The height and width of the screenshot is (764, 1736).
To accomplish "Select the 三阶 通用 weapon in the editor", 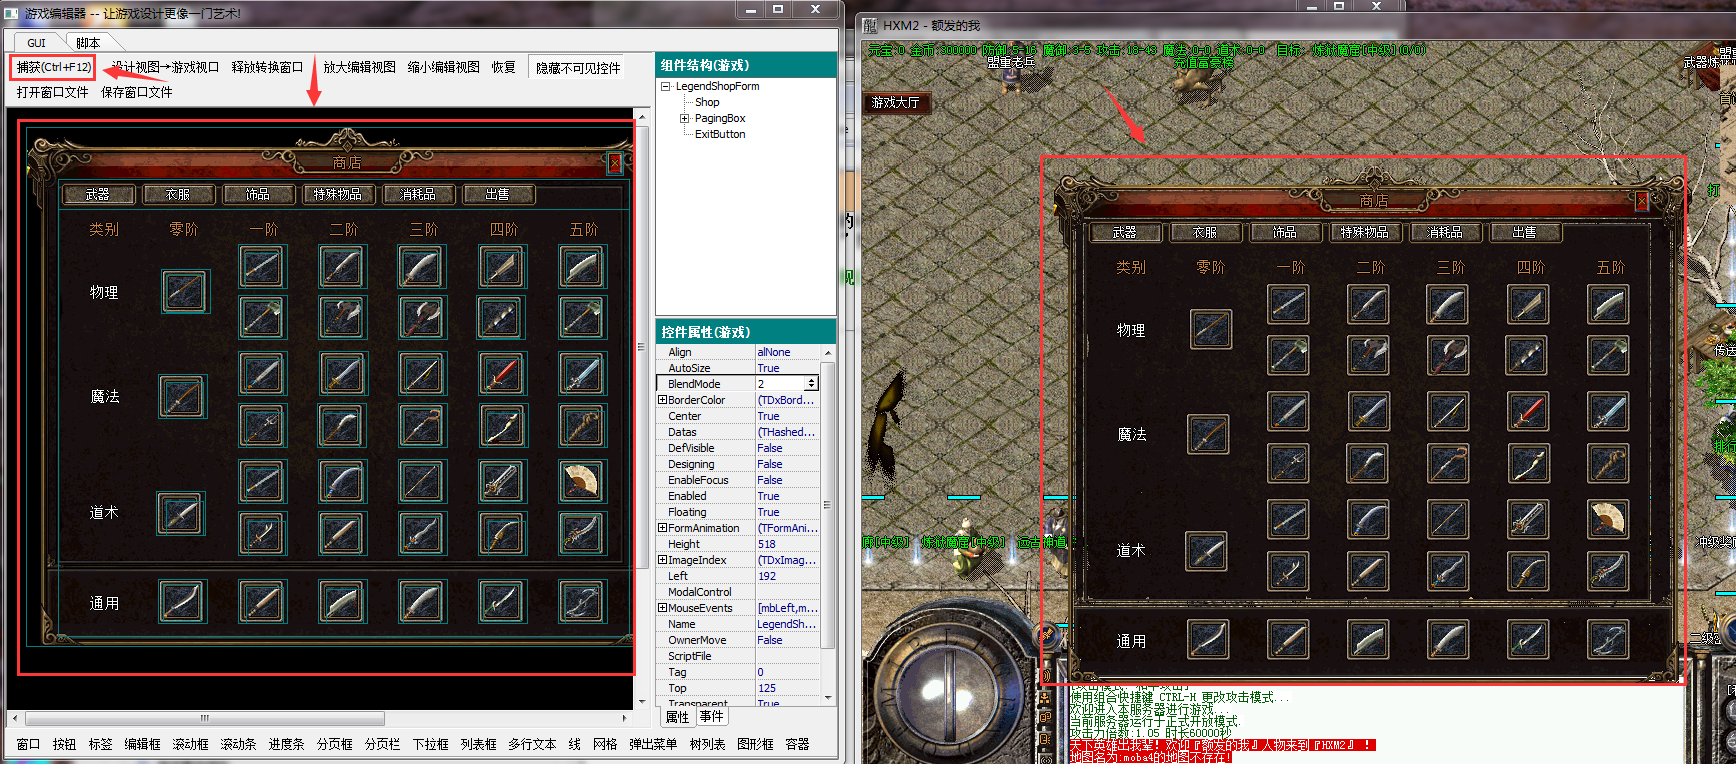I will [x=422, y=602].
